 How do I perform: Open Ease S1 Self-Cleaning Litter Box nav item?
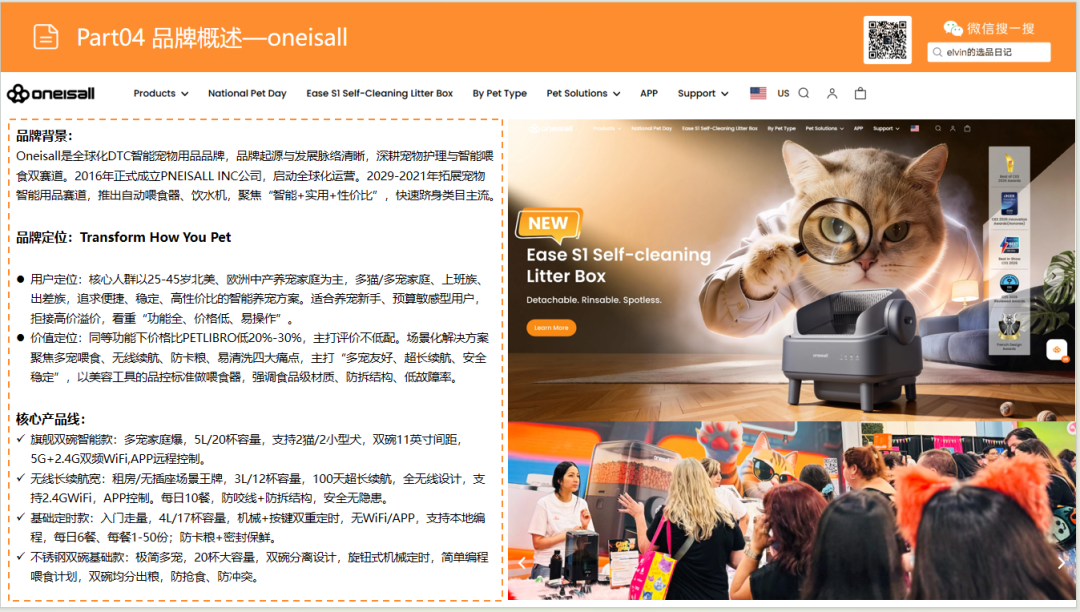[x=380, y=94]
